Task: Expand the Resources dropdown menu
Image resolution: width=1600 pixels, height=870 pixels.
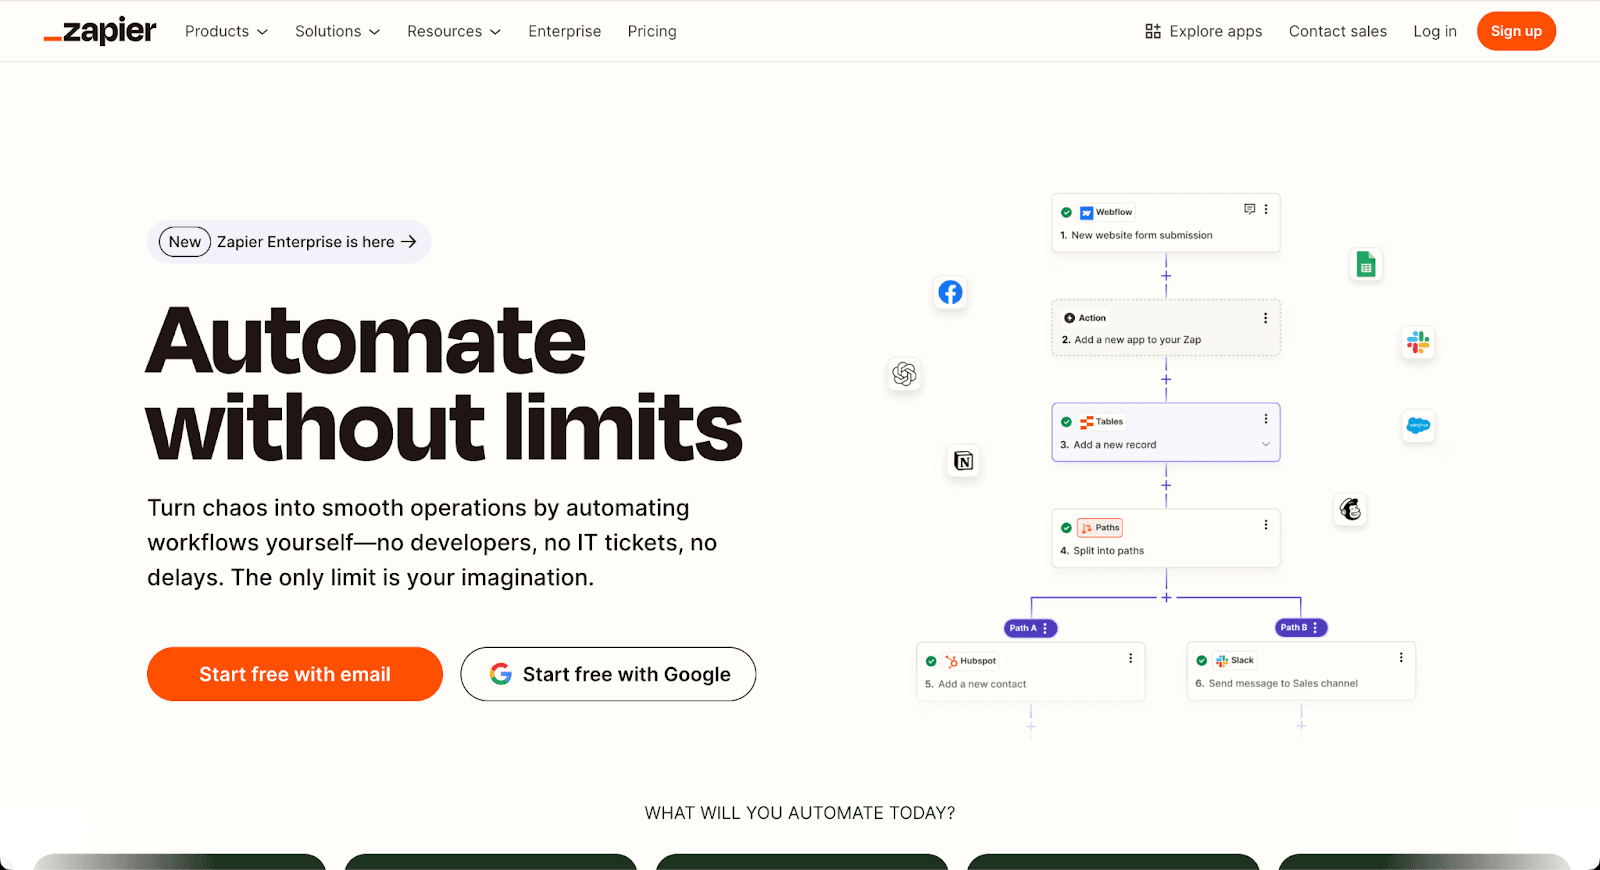Action: (x=454, y=31)
